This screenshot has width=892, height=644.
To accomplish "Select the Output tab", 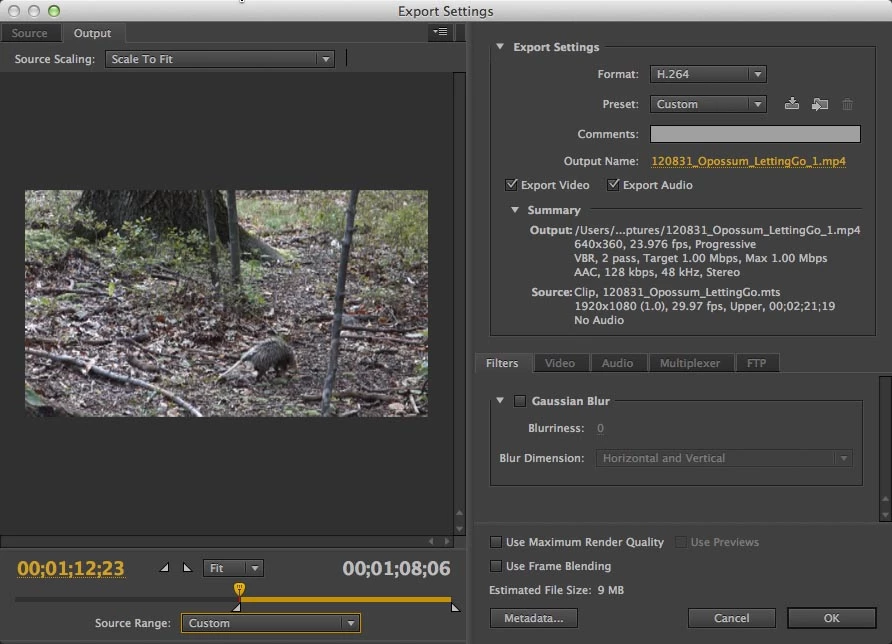I will (x=92, y=33).
